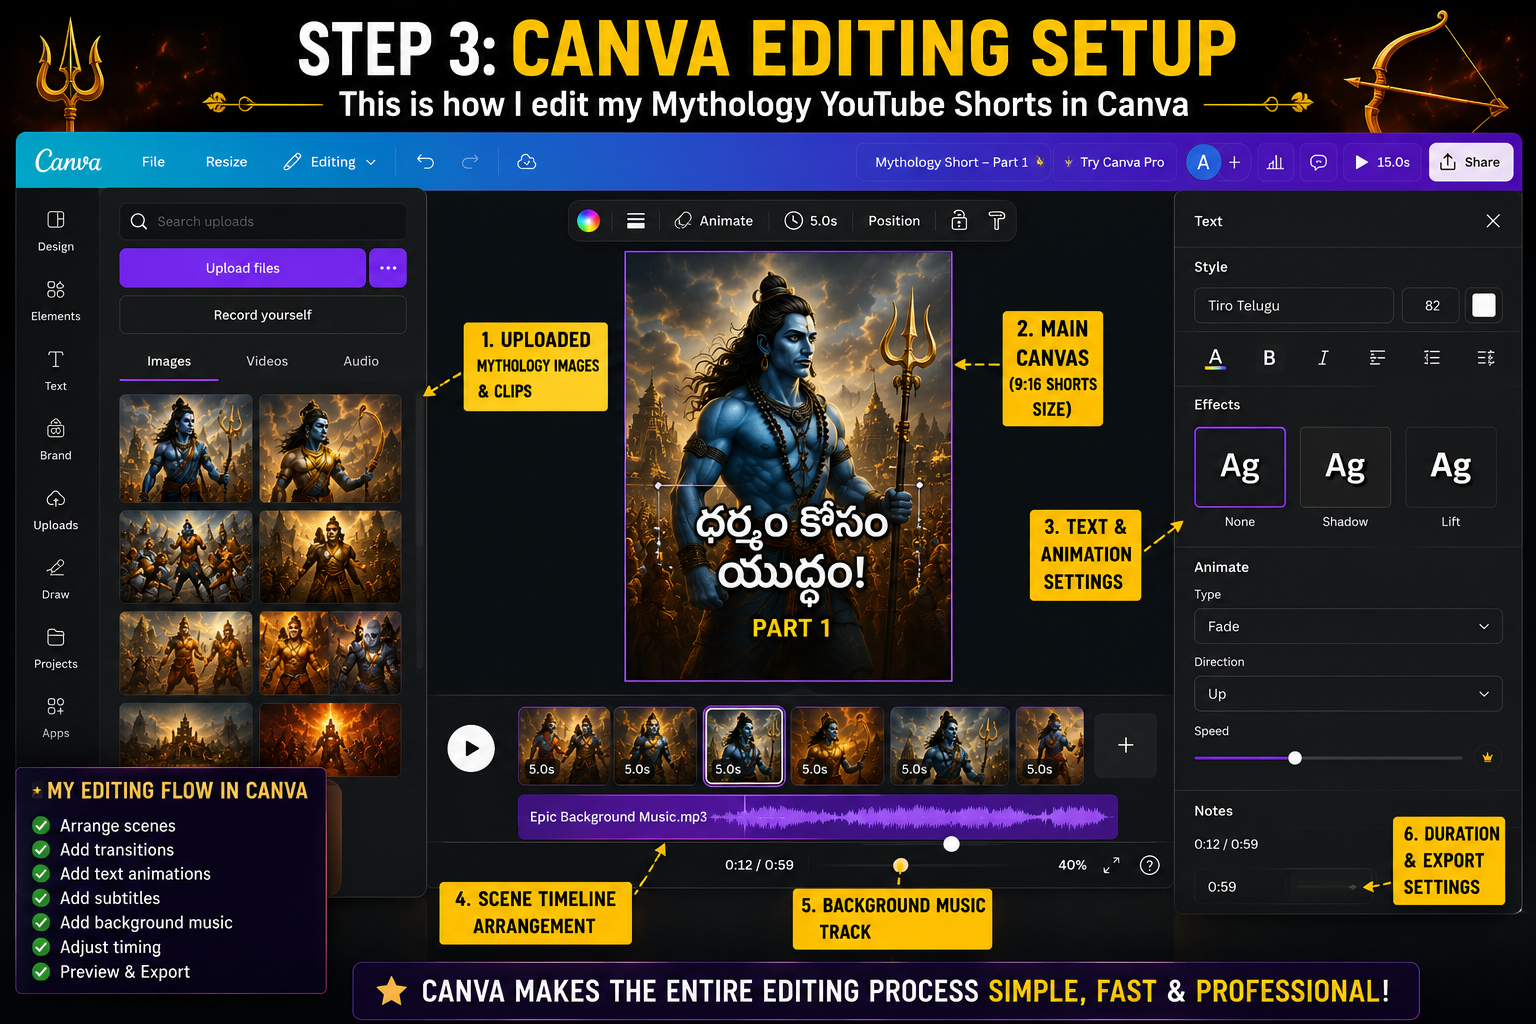The height and width of the screenshot is (1024, 1536).
Task: Add a new scene with the plus button
Action: pos(1125,745)
